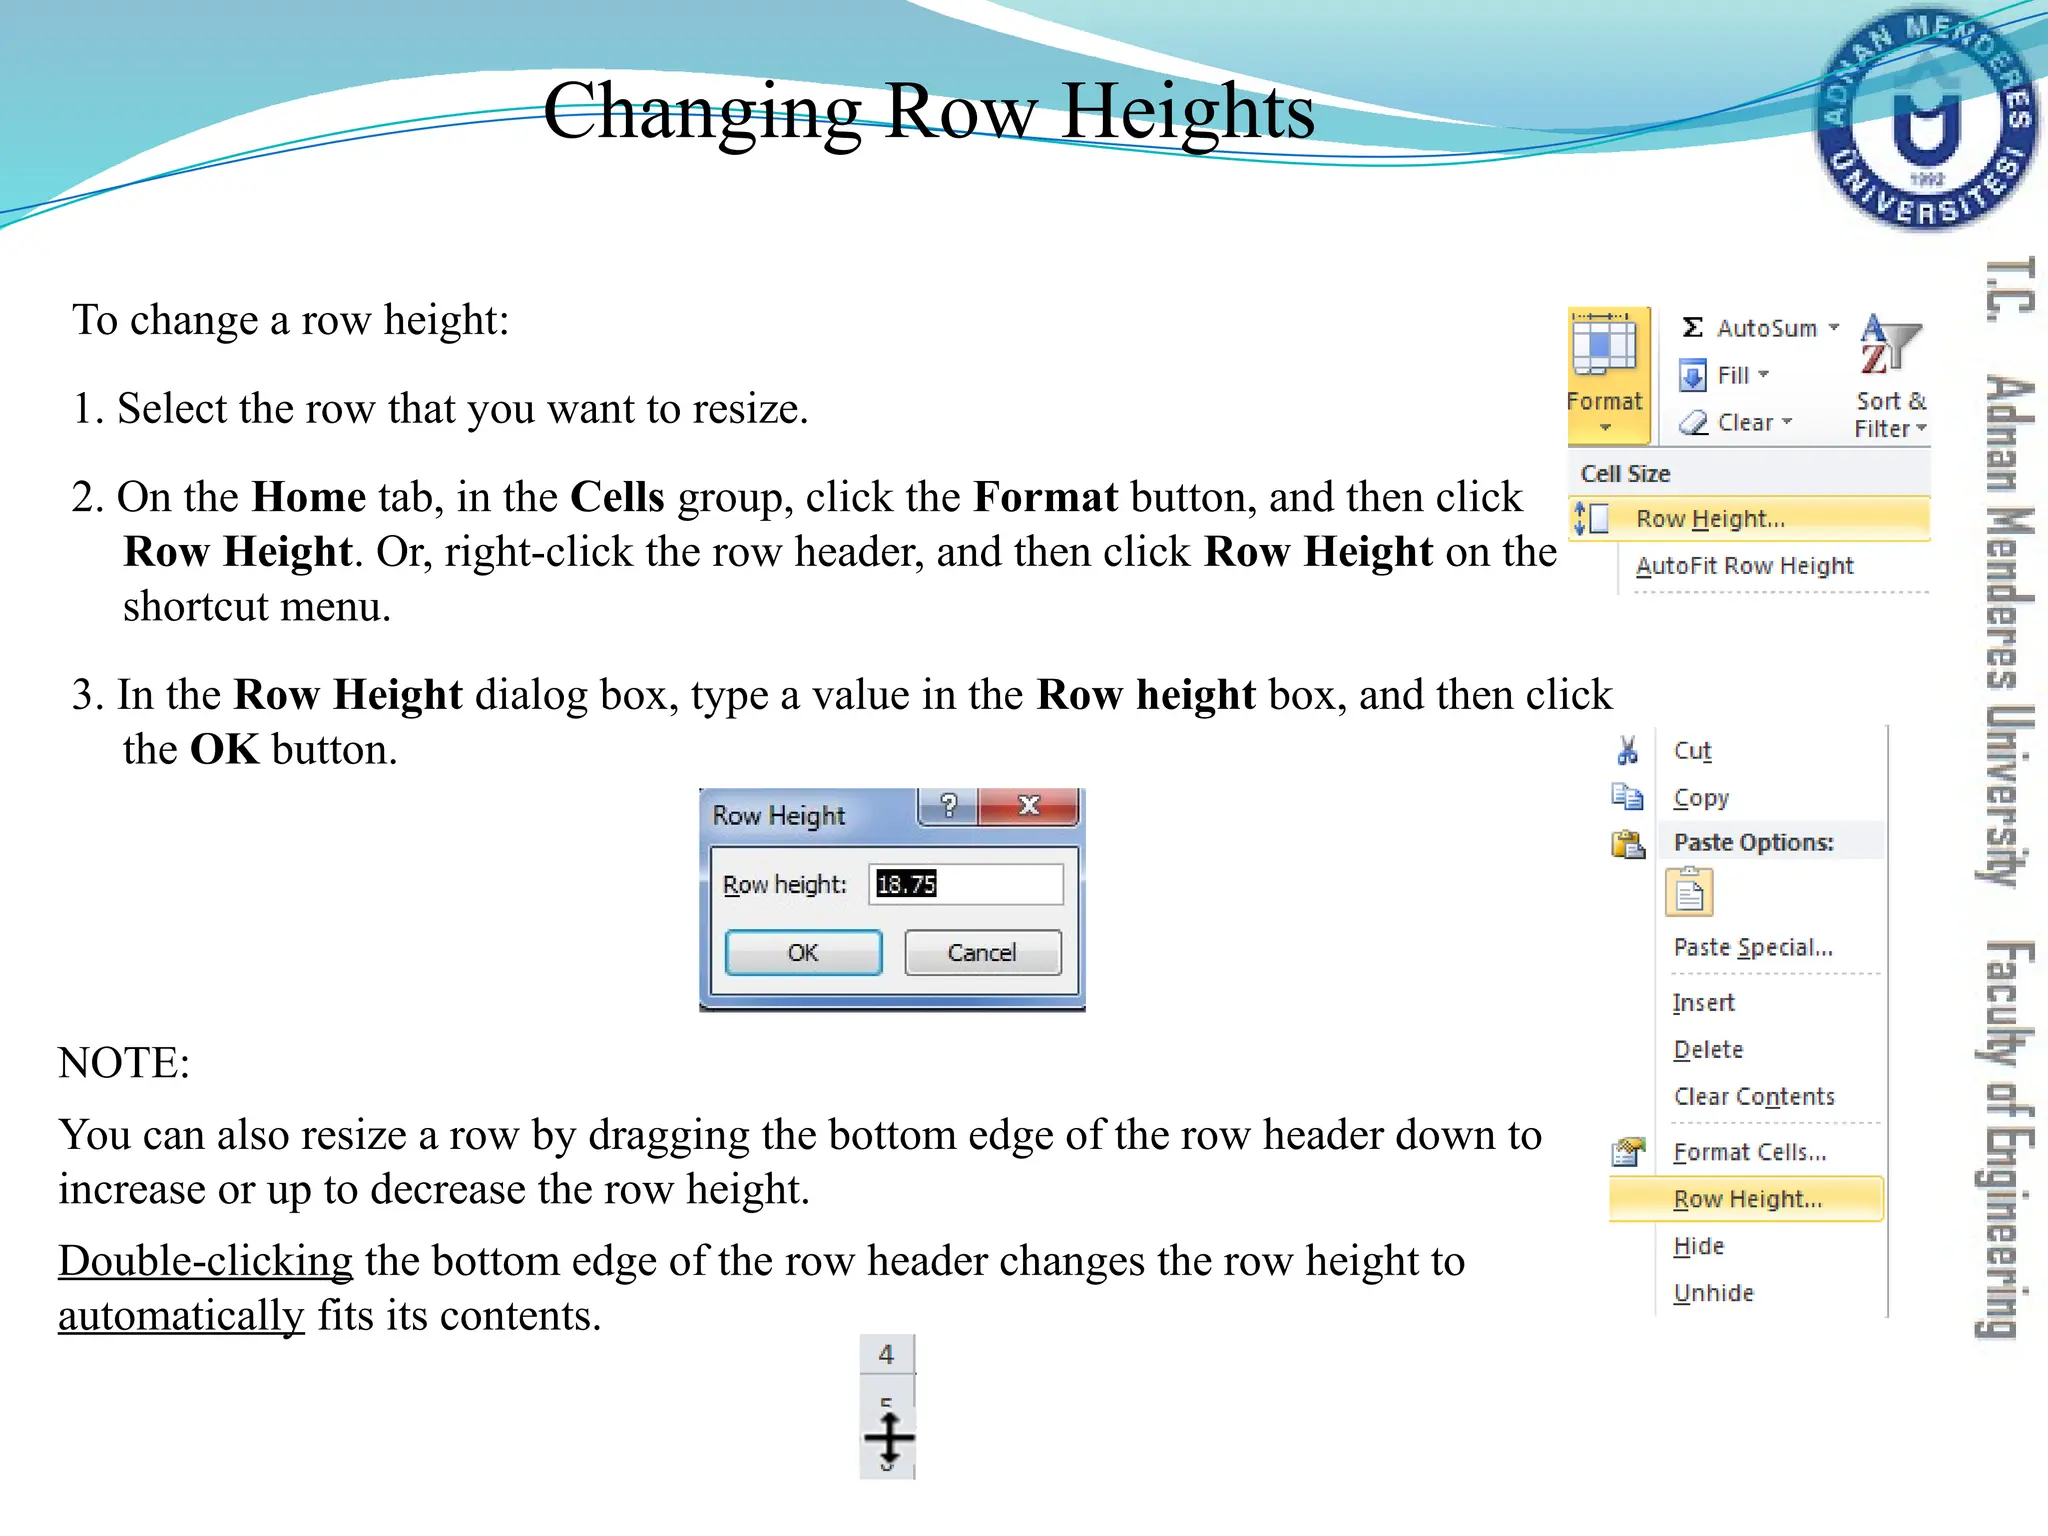This screenshot has height=1536, width=2048.
Task: Select AutoFit Row Height
Action: (x=1744, y=566)
